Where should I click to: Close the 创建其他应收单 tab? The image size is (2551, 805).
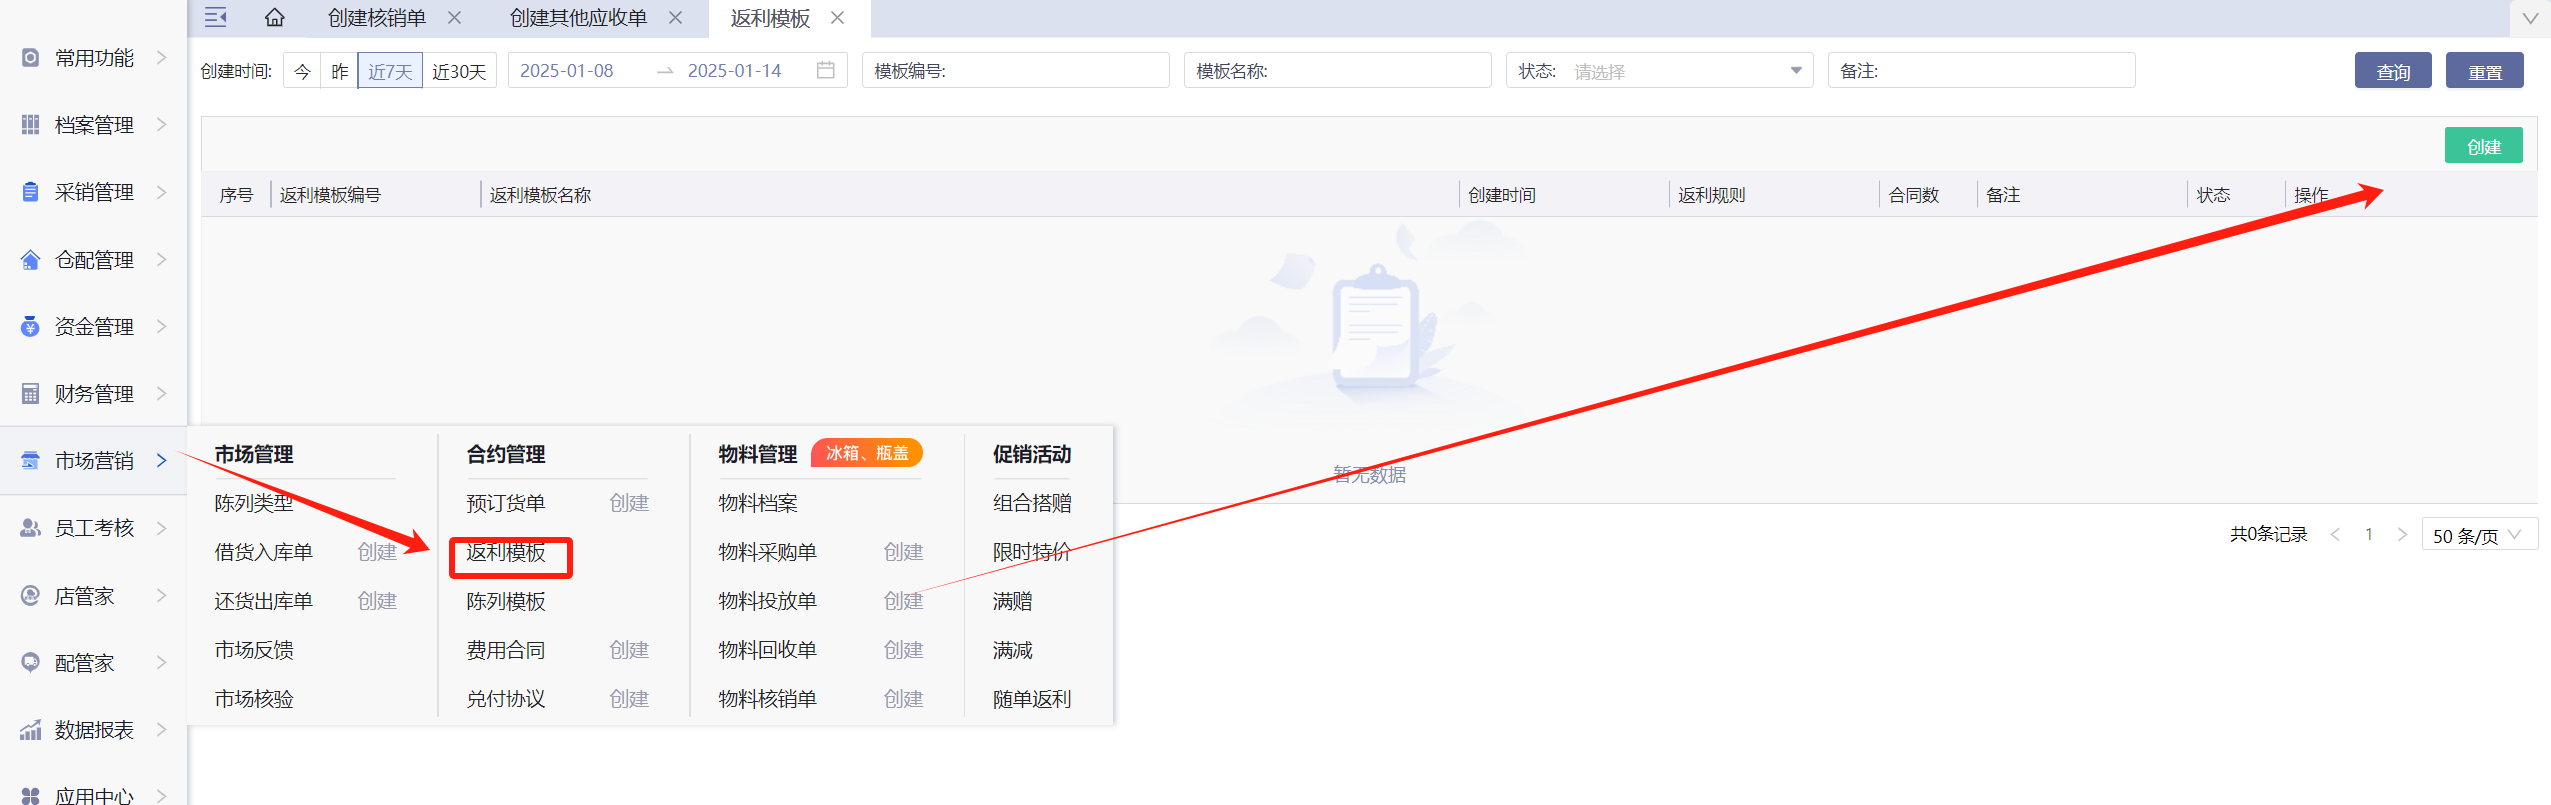click(x=676, y=18)
